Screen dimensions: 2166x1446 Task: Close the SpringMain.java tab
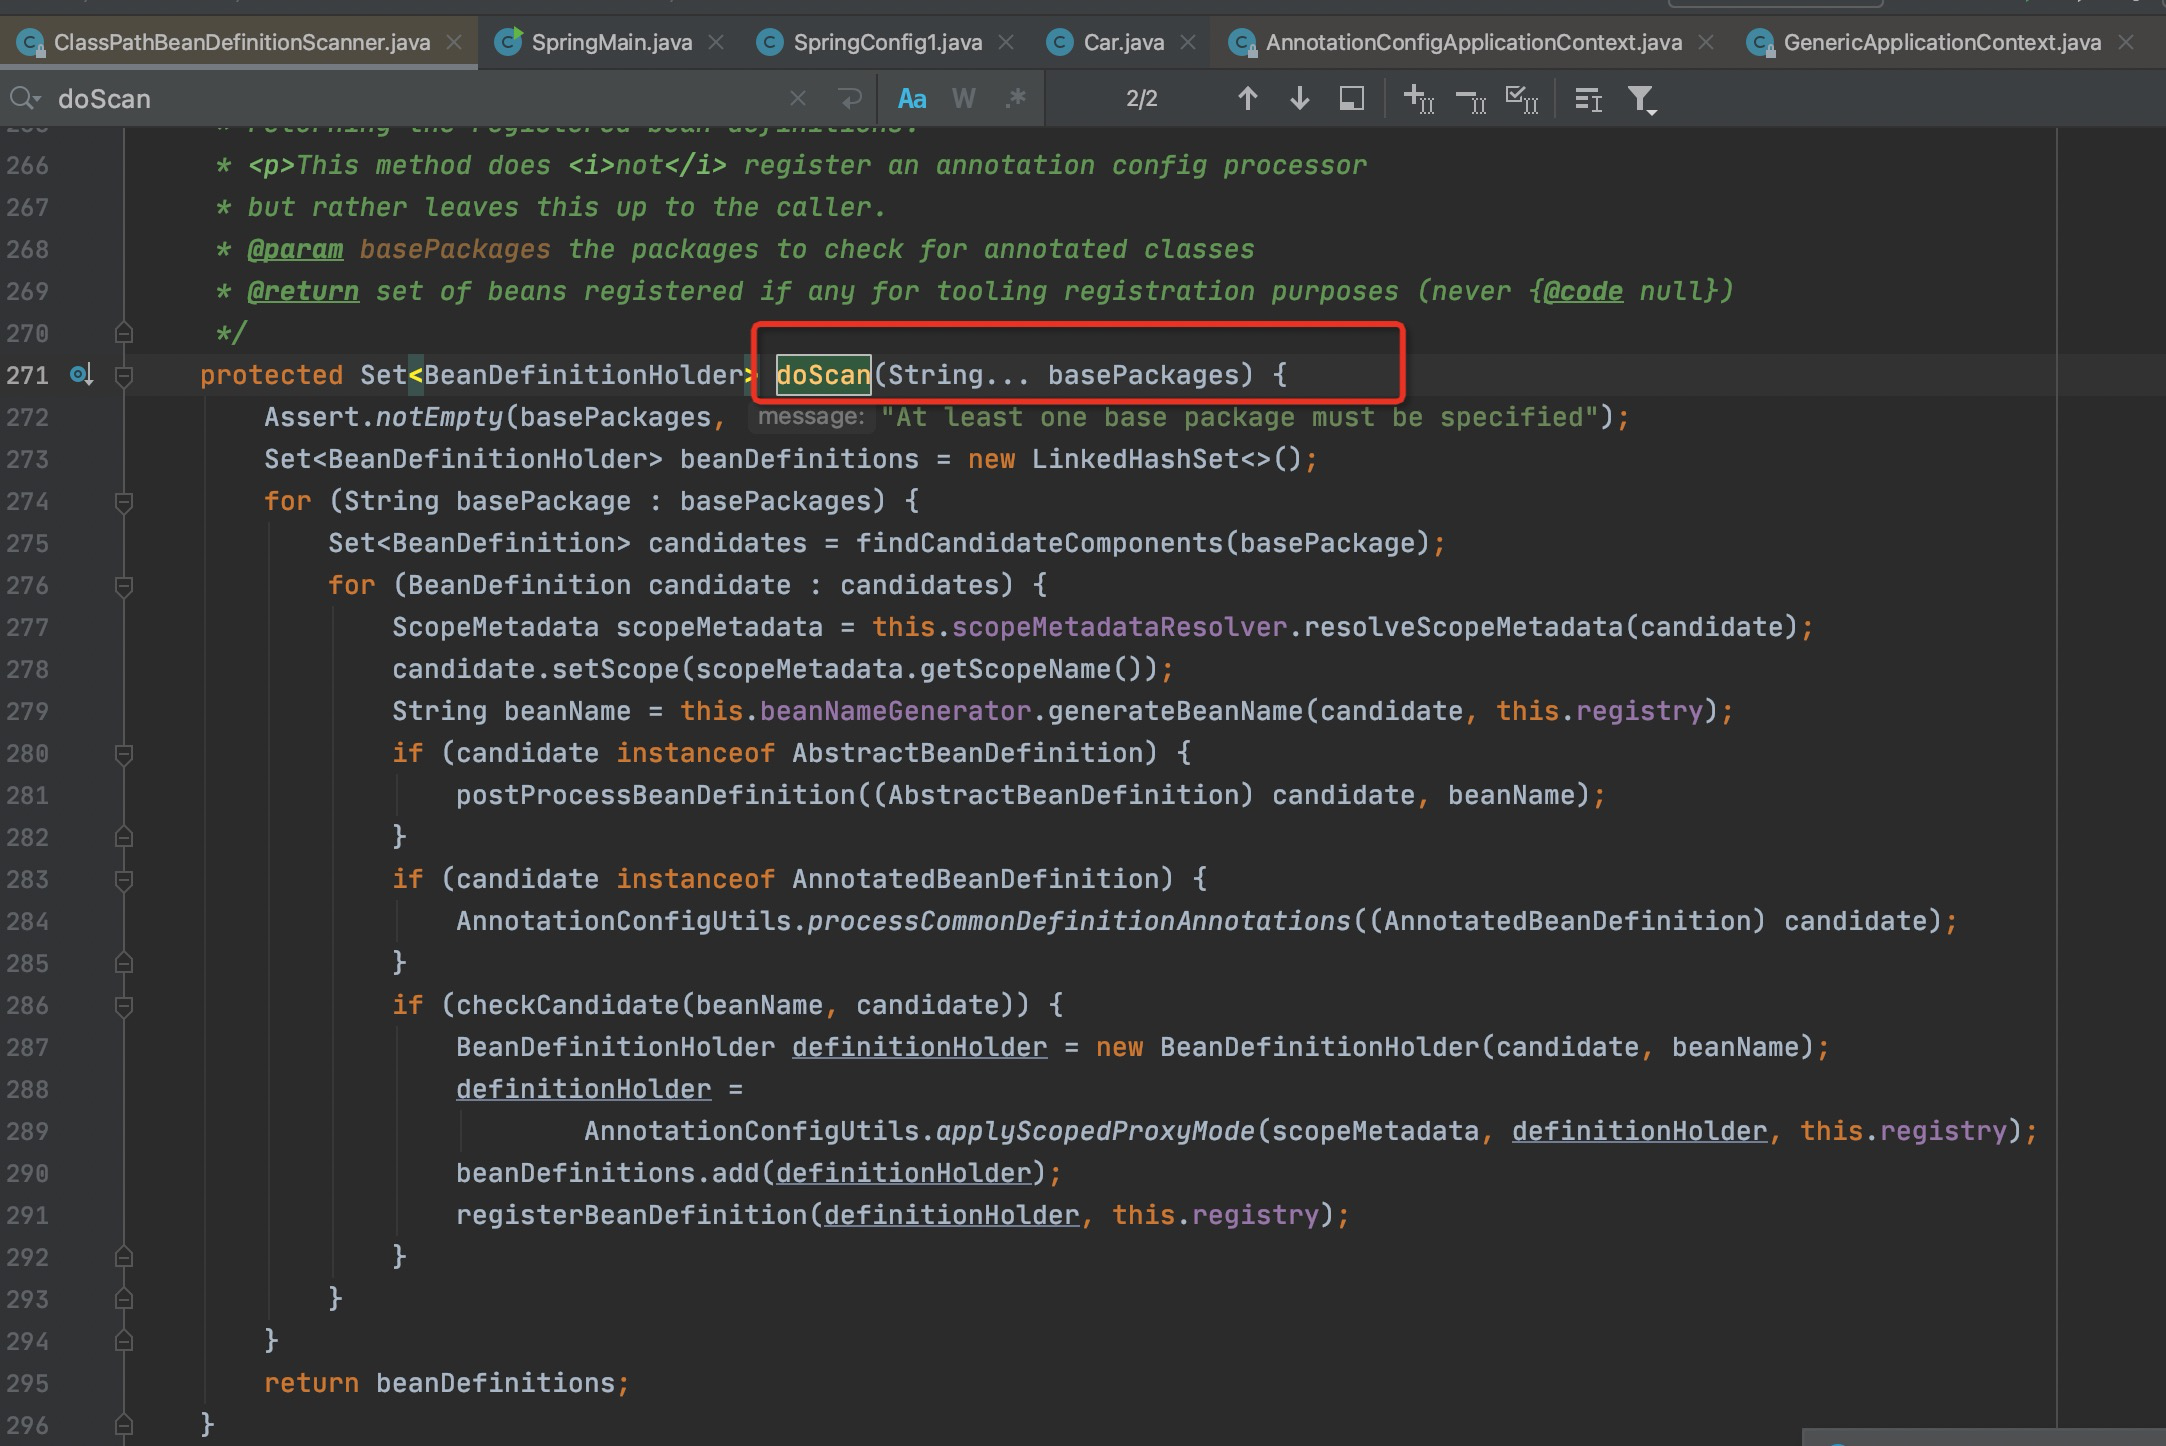716,42
